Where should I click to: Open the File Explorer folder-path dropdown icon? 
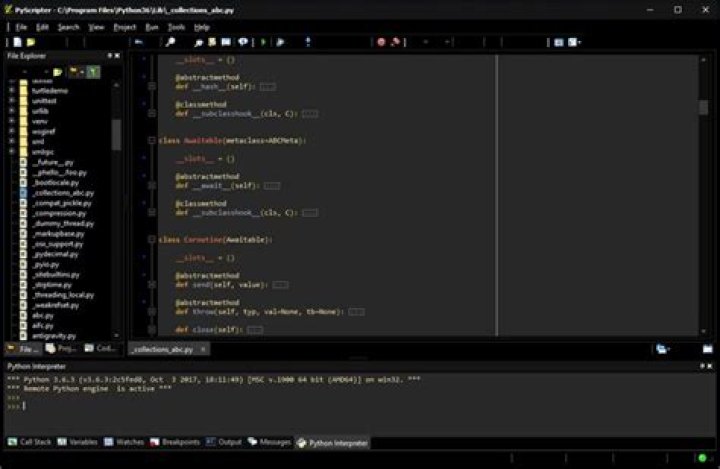[76, 72]
